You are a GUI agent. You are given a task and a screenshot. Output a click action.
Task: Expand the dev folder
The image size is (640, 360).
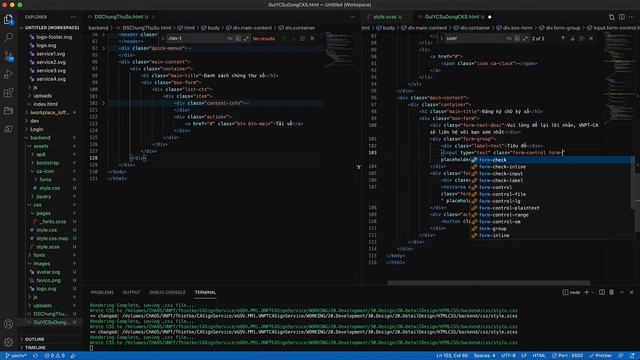[35, 121]
